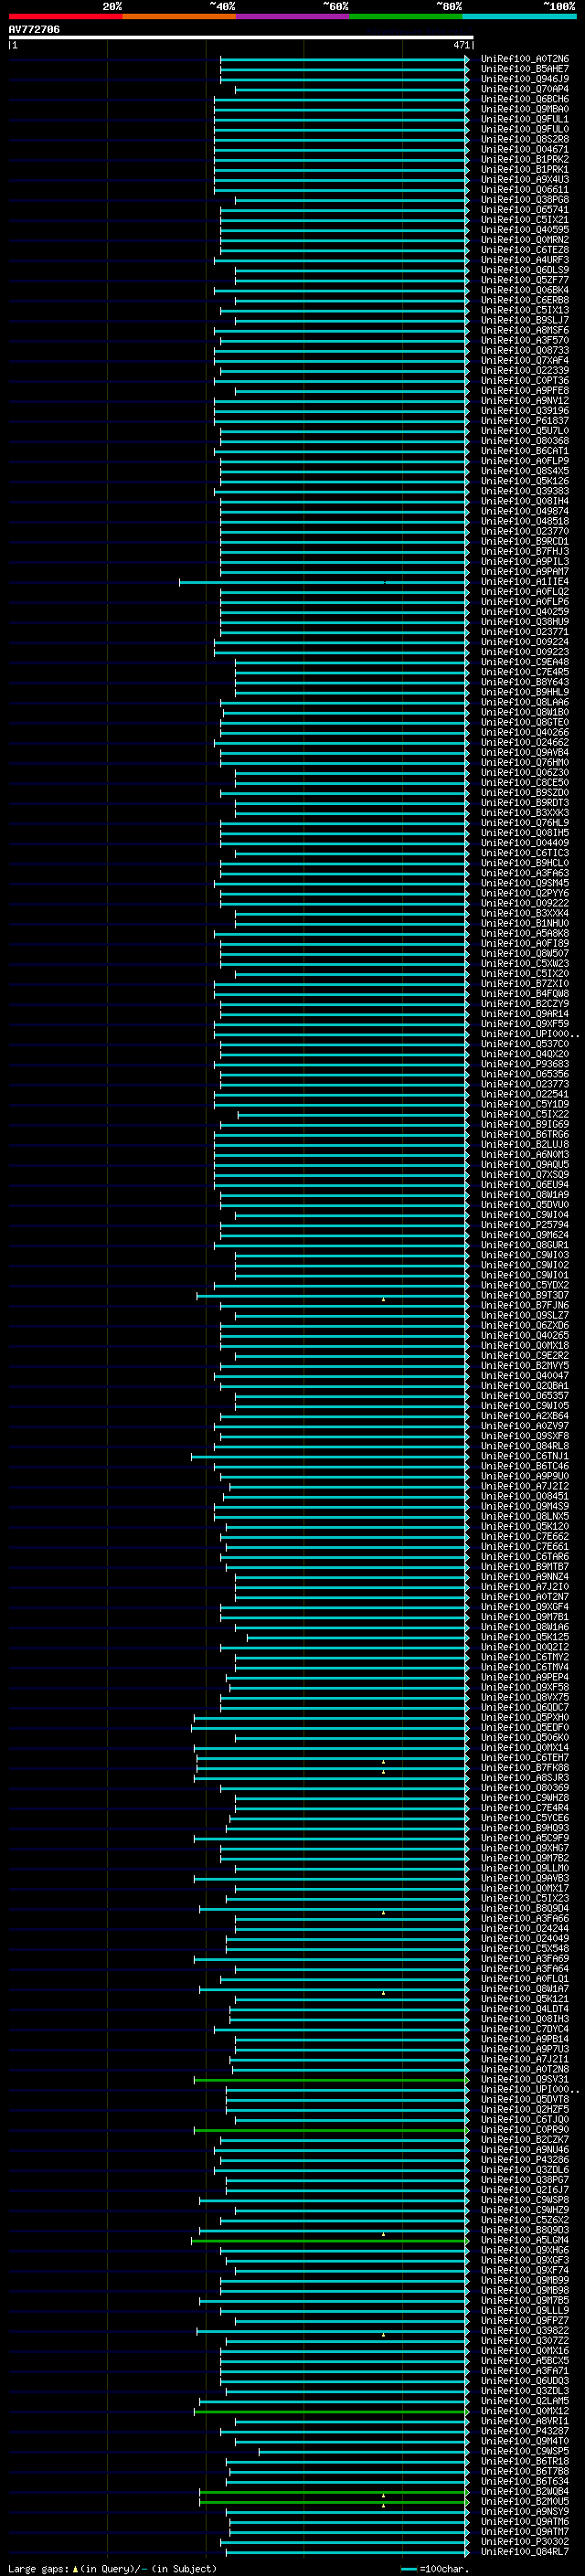Open hit UniRef100_A4URF3

click(x=524, y=260)
